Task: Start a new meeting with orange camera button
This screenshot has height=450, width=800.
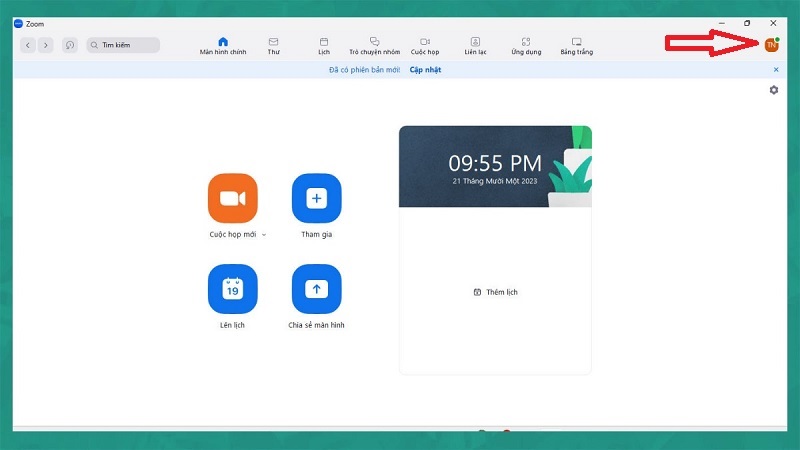Action: point(232,198)
